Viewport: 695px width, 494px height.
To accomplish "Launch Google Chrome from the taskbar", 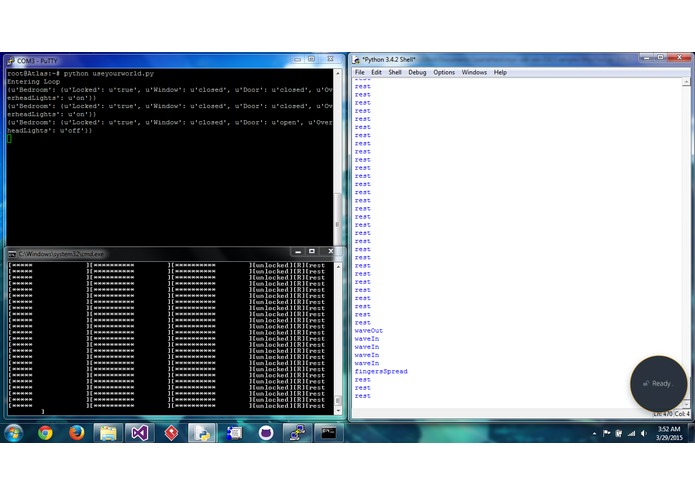I will pos(45,432).
